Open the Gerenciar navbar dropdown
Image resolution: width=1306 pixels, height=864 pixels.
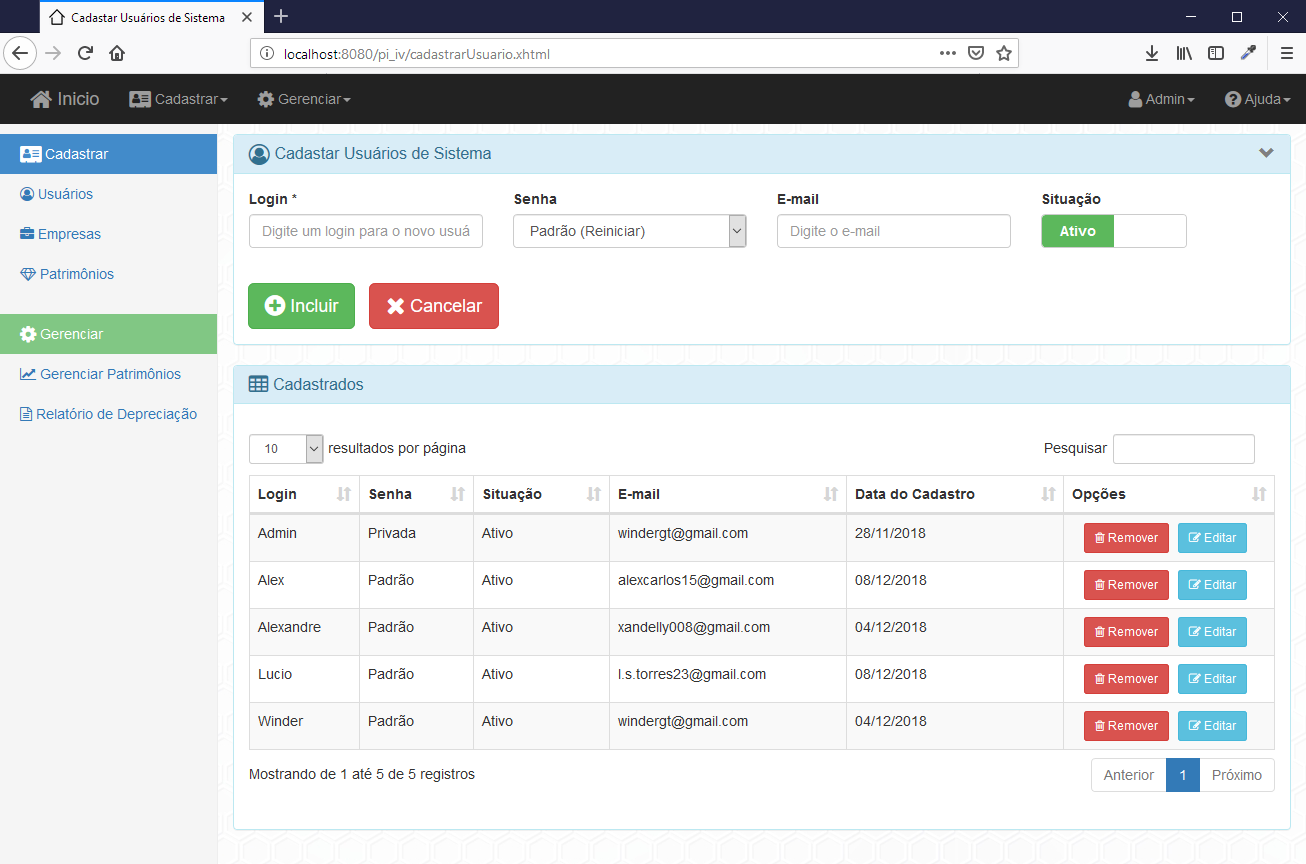(304, 99)
